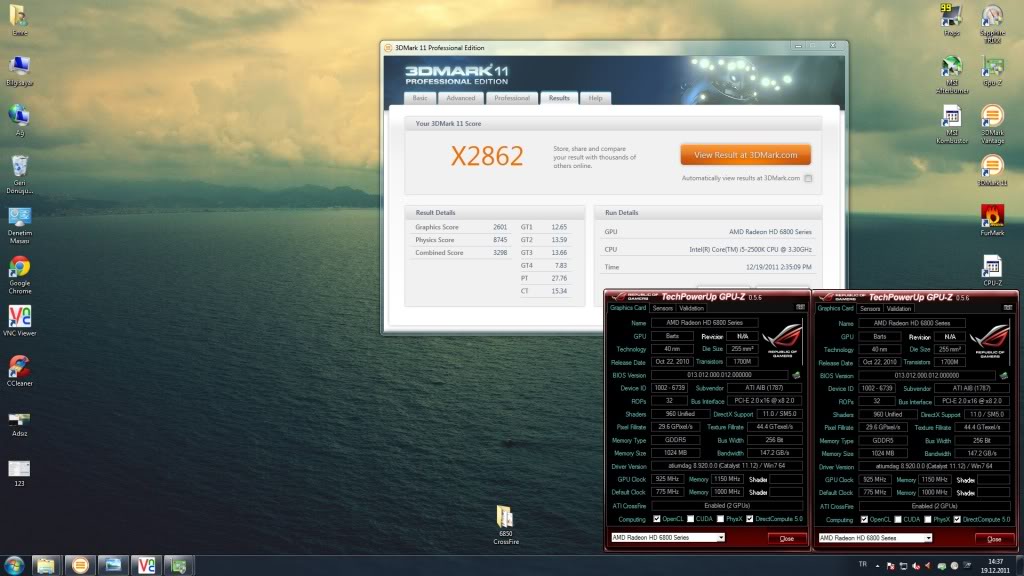Click the BIOS save chip icon in left GPU-Z

click(796, 375)
